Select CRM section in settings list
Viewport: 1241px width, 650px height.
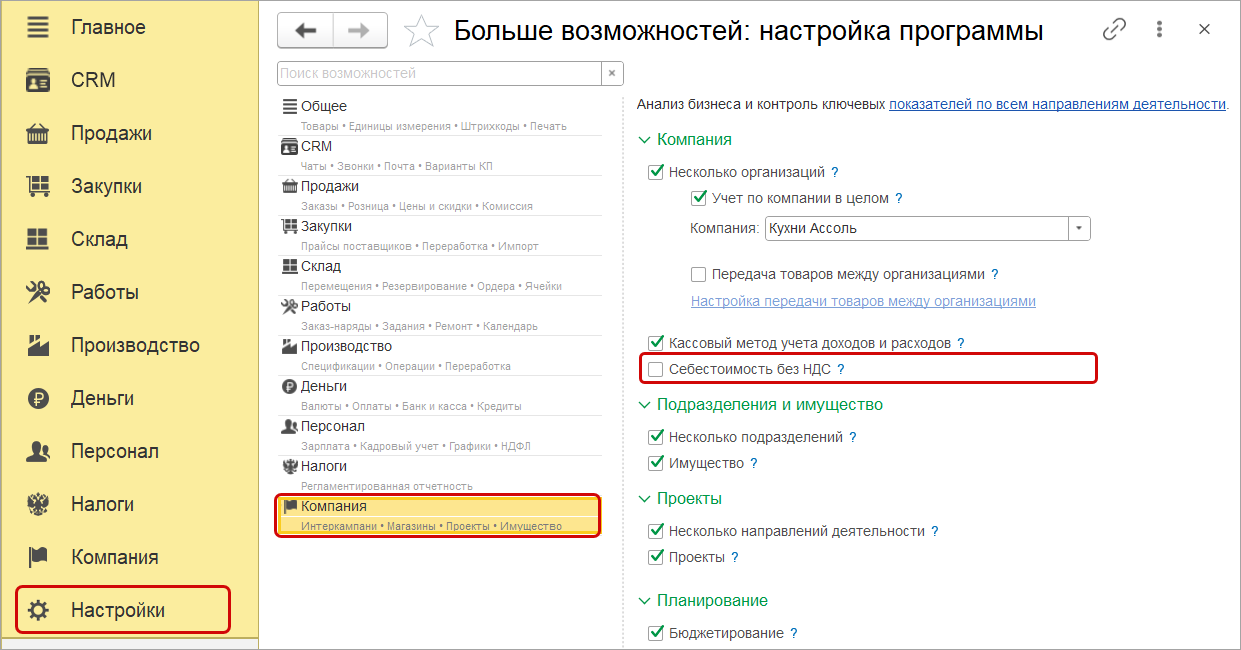439,155
